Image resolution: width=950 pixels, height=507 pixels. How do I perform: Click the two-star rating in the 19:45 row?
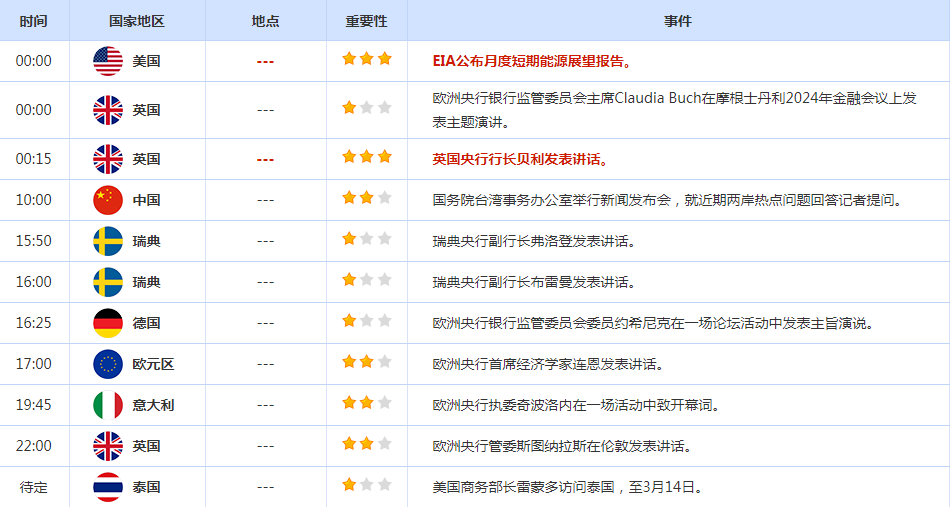click(367, 403)
